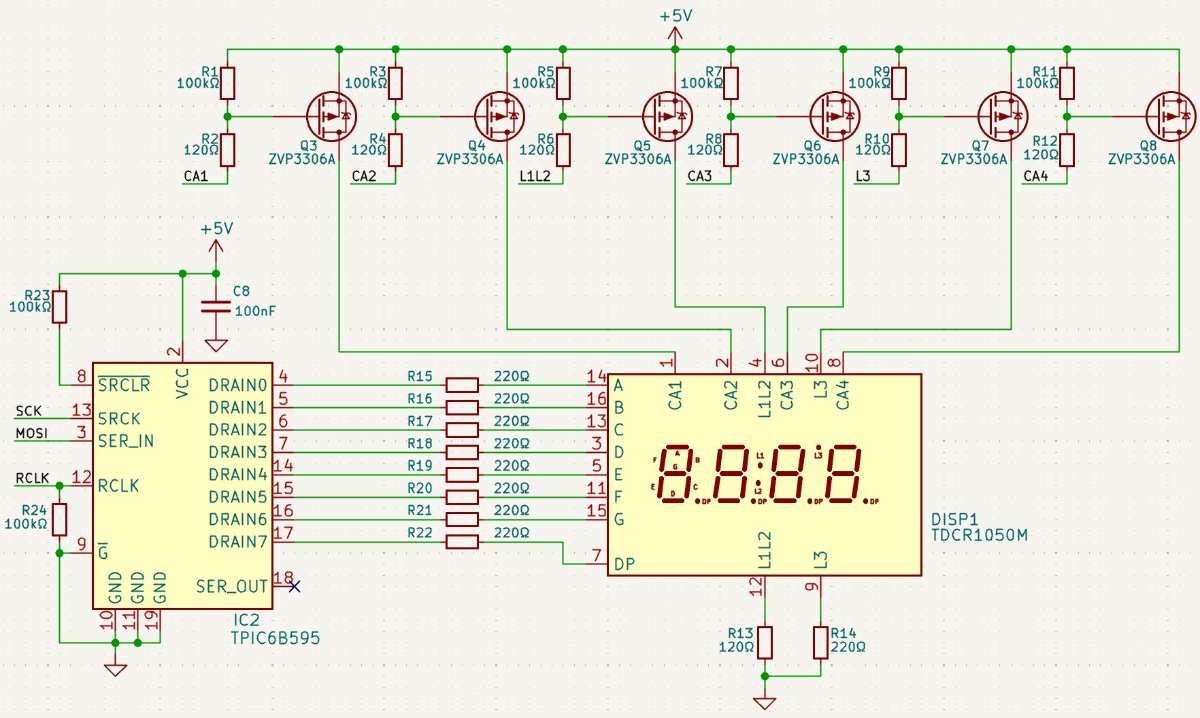Select the C8 100nF capacitor symbol
1200x718 pixels.
click(215, 304)
